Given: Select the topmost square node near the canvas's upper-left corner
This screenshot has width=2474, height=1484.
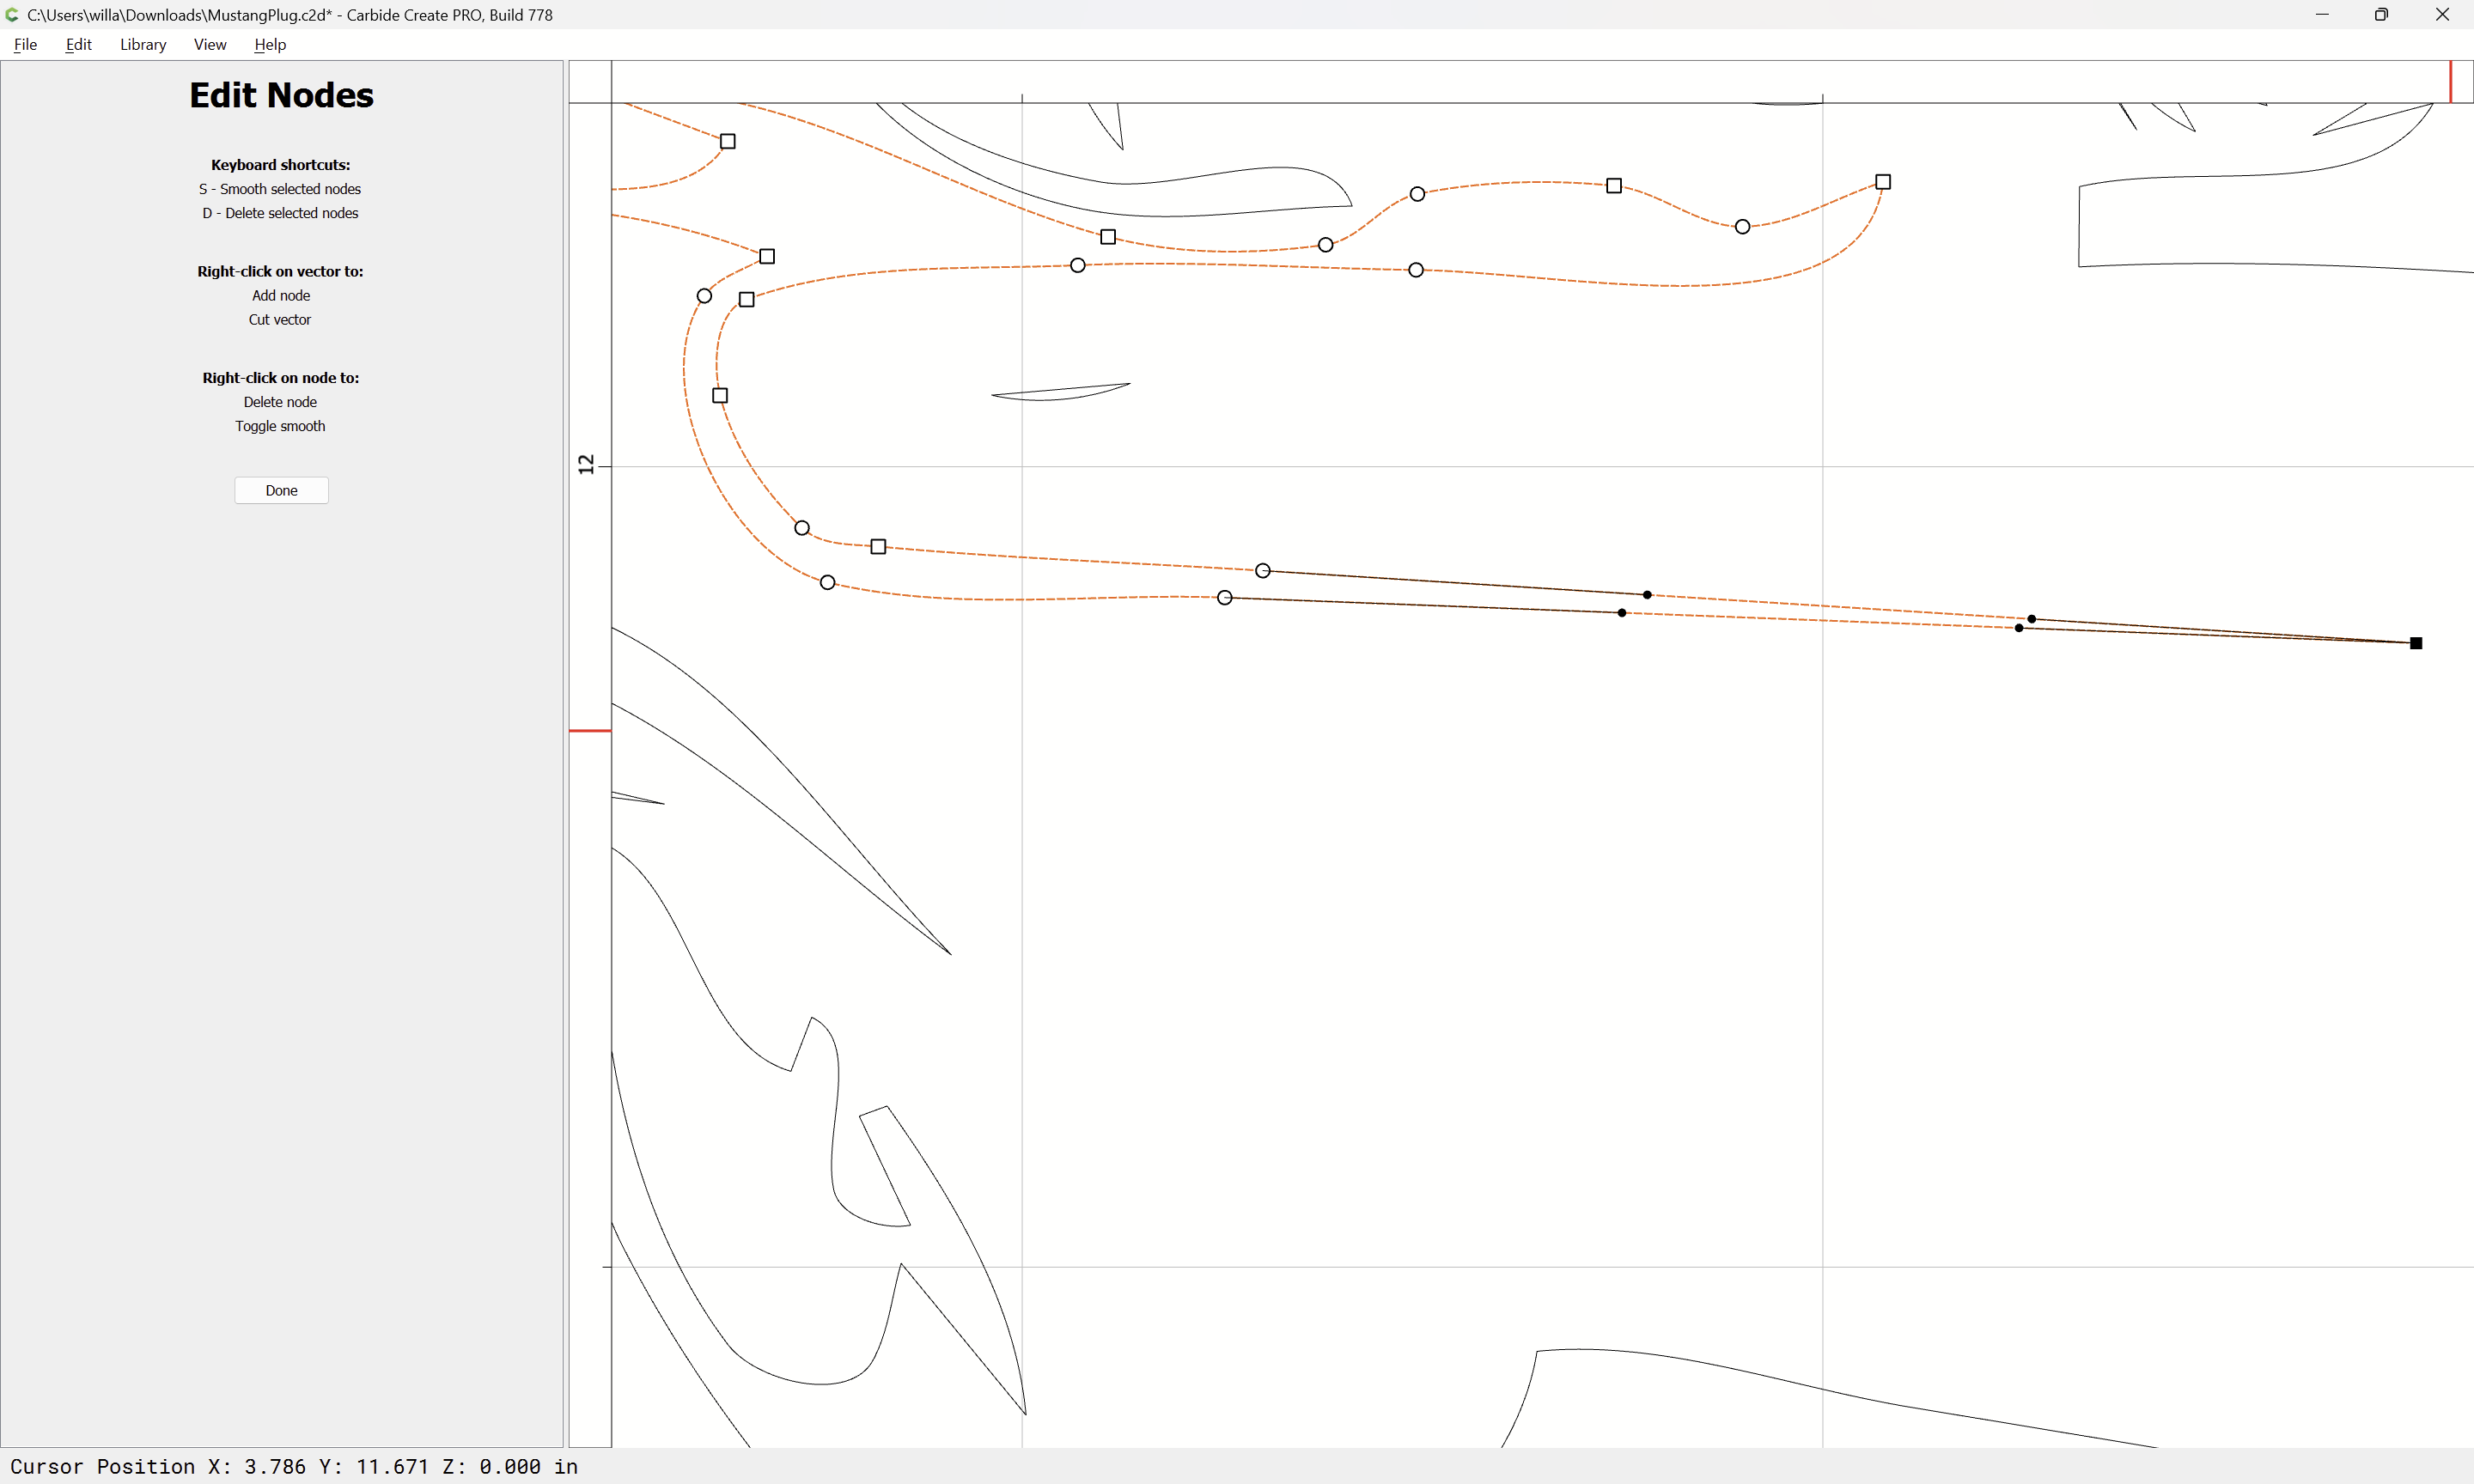Looking at the screenshot, I should tap(728, 142).
